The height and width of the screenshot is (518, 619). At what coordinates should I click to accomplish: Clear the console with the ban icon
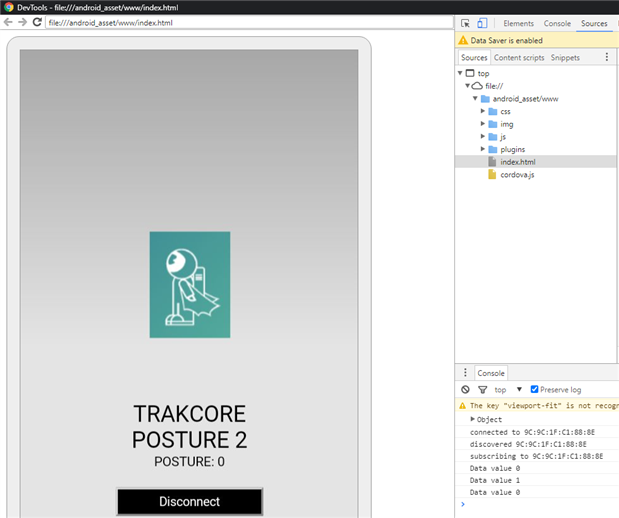tap(465, 389)
